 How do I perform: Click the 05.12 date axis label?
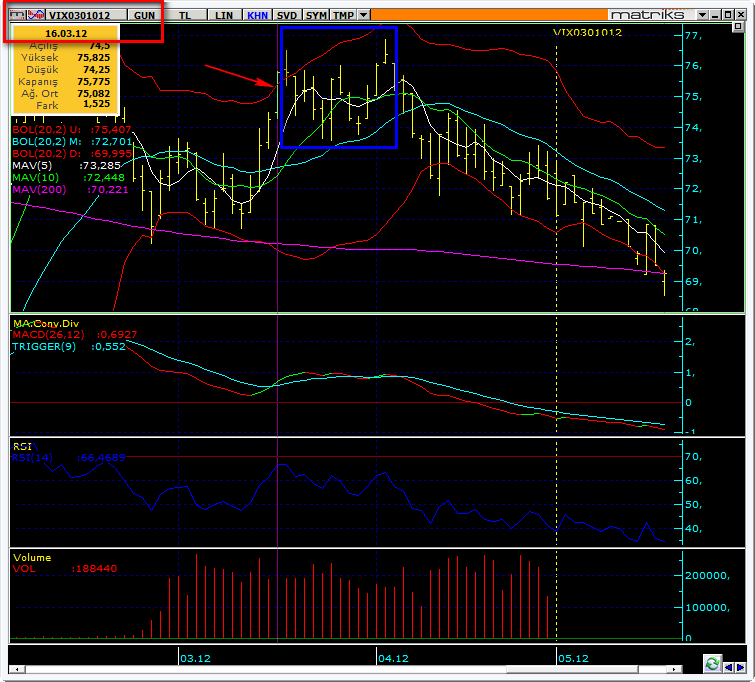[x=573, y=658]
